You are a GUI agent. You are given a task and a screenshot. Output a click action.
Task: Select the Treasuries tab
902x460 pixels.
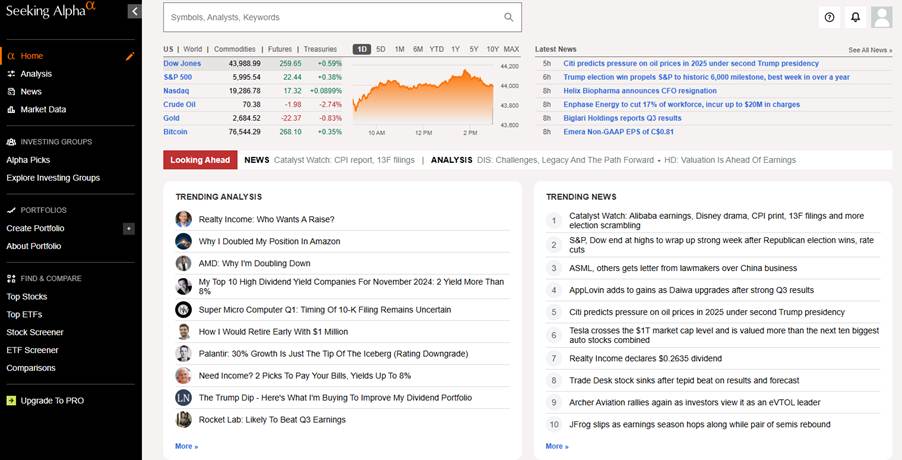(320, 49)
